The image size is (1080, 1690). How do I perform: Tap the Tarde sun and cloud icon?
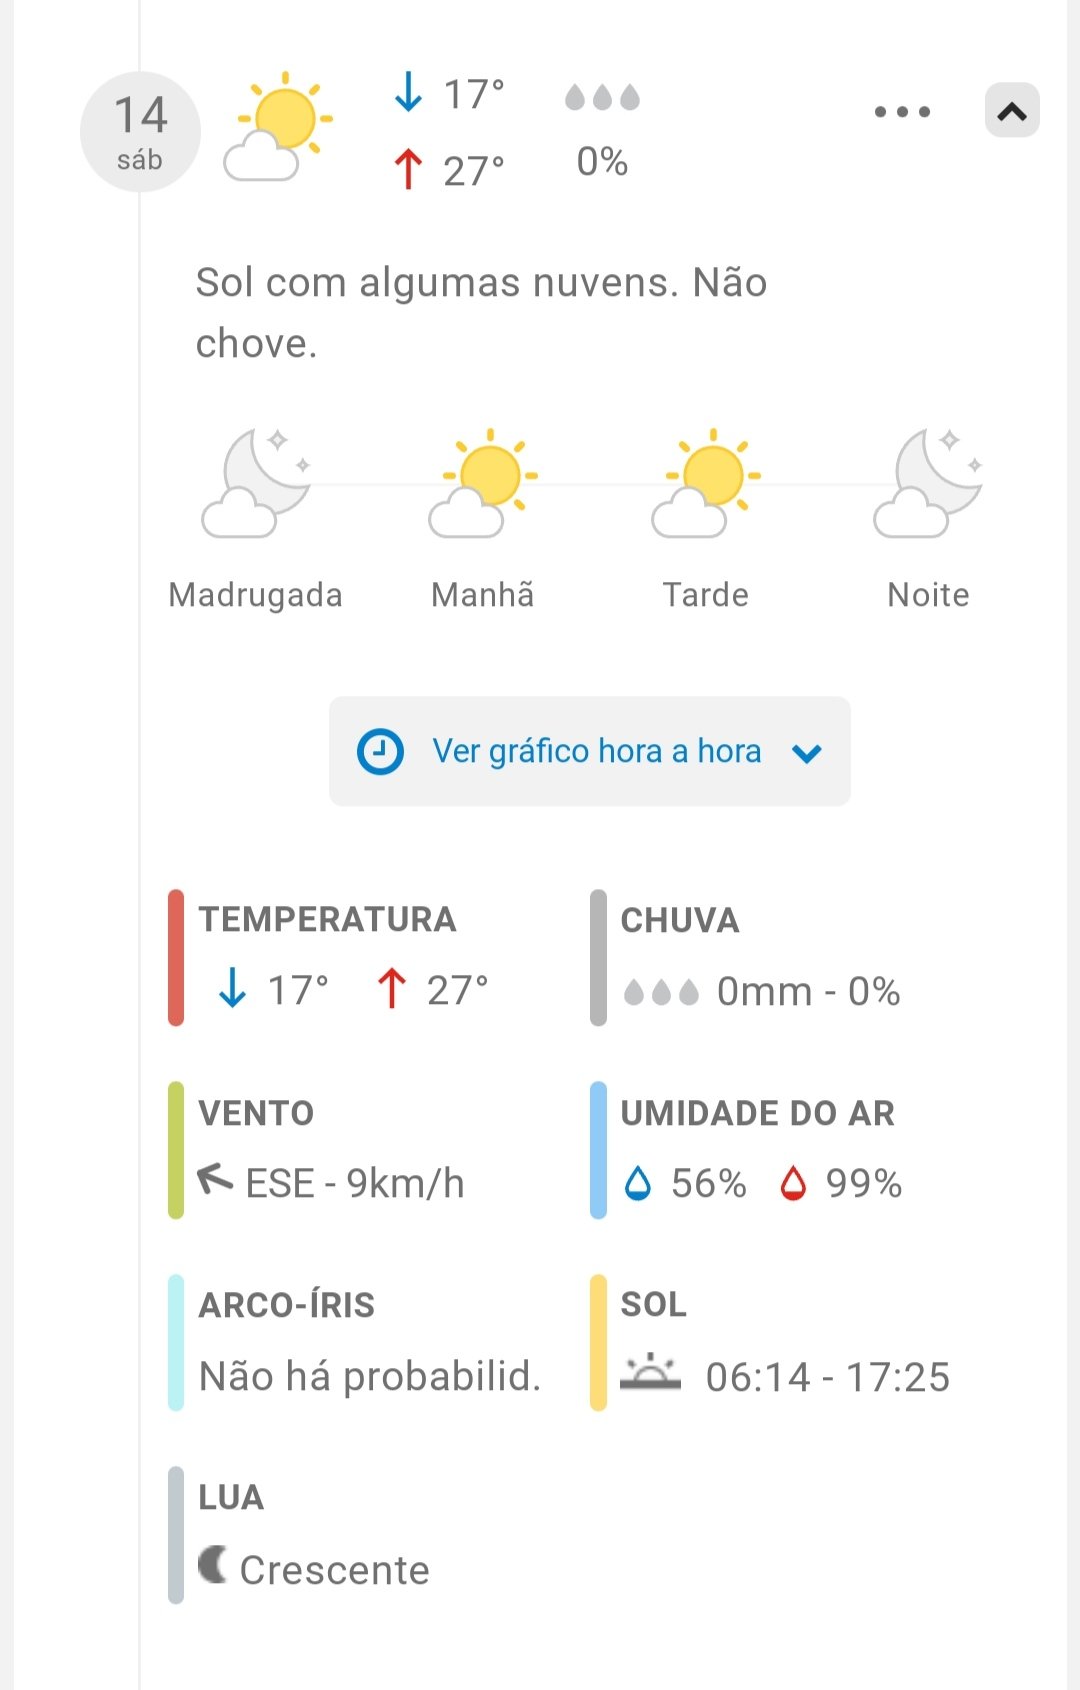pos(707,484)
